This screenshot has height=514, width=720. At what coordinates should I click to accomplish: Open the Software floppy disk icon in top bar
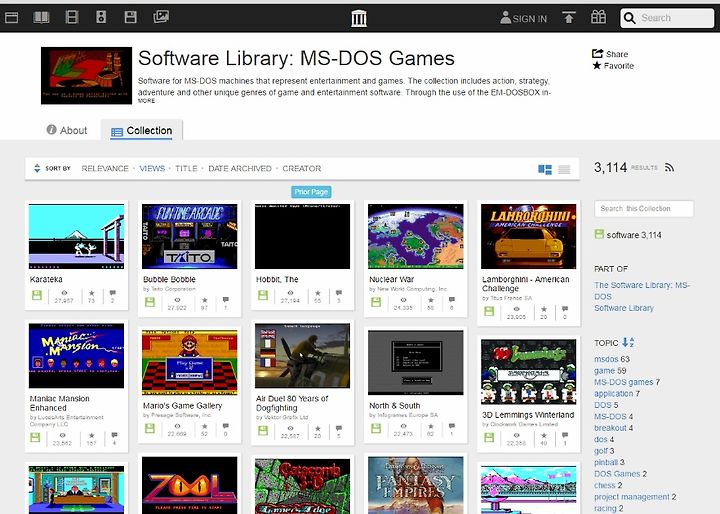click(130, 17)
